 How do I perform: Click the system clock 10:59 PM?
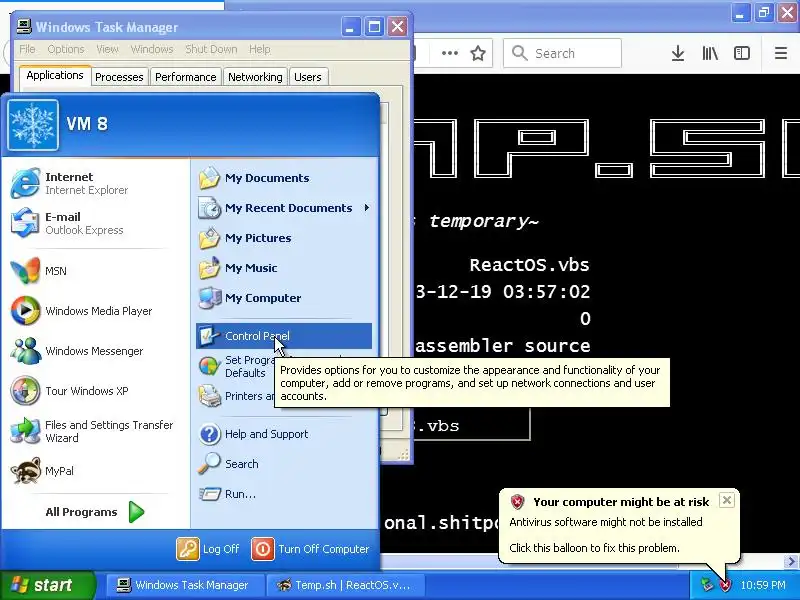(763, 585)
